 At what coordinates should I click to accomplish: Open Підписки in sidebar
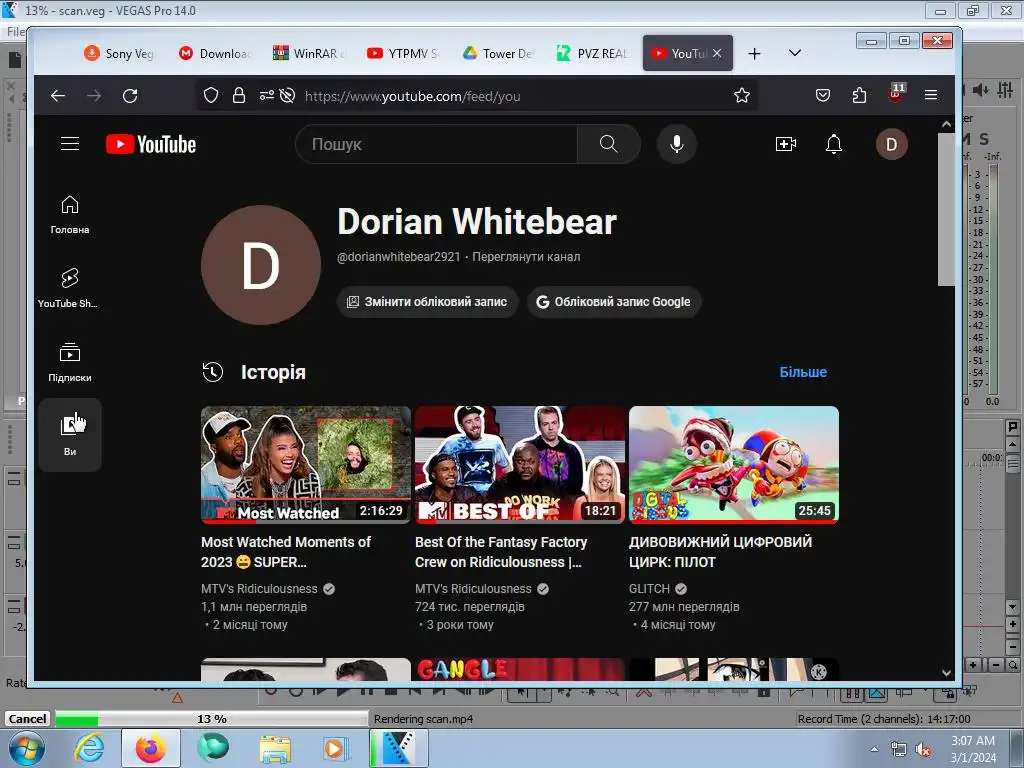[x=70, y=362]
